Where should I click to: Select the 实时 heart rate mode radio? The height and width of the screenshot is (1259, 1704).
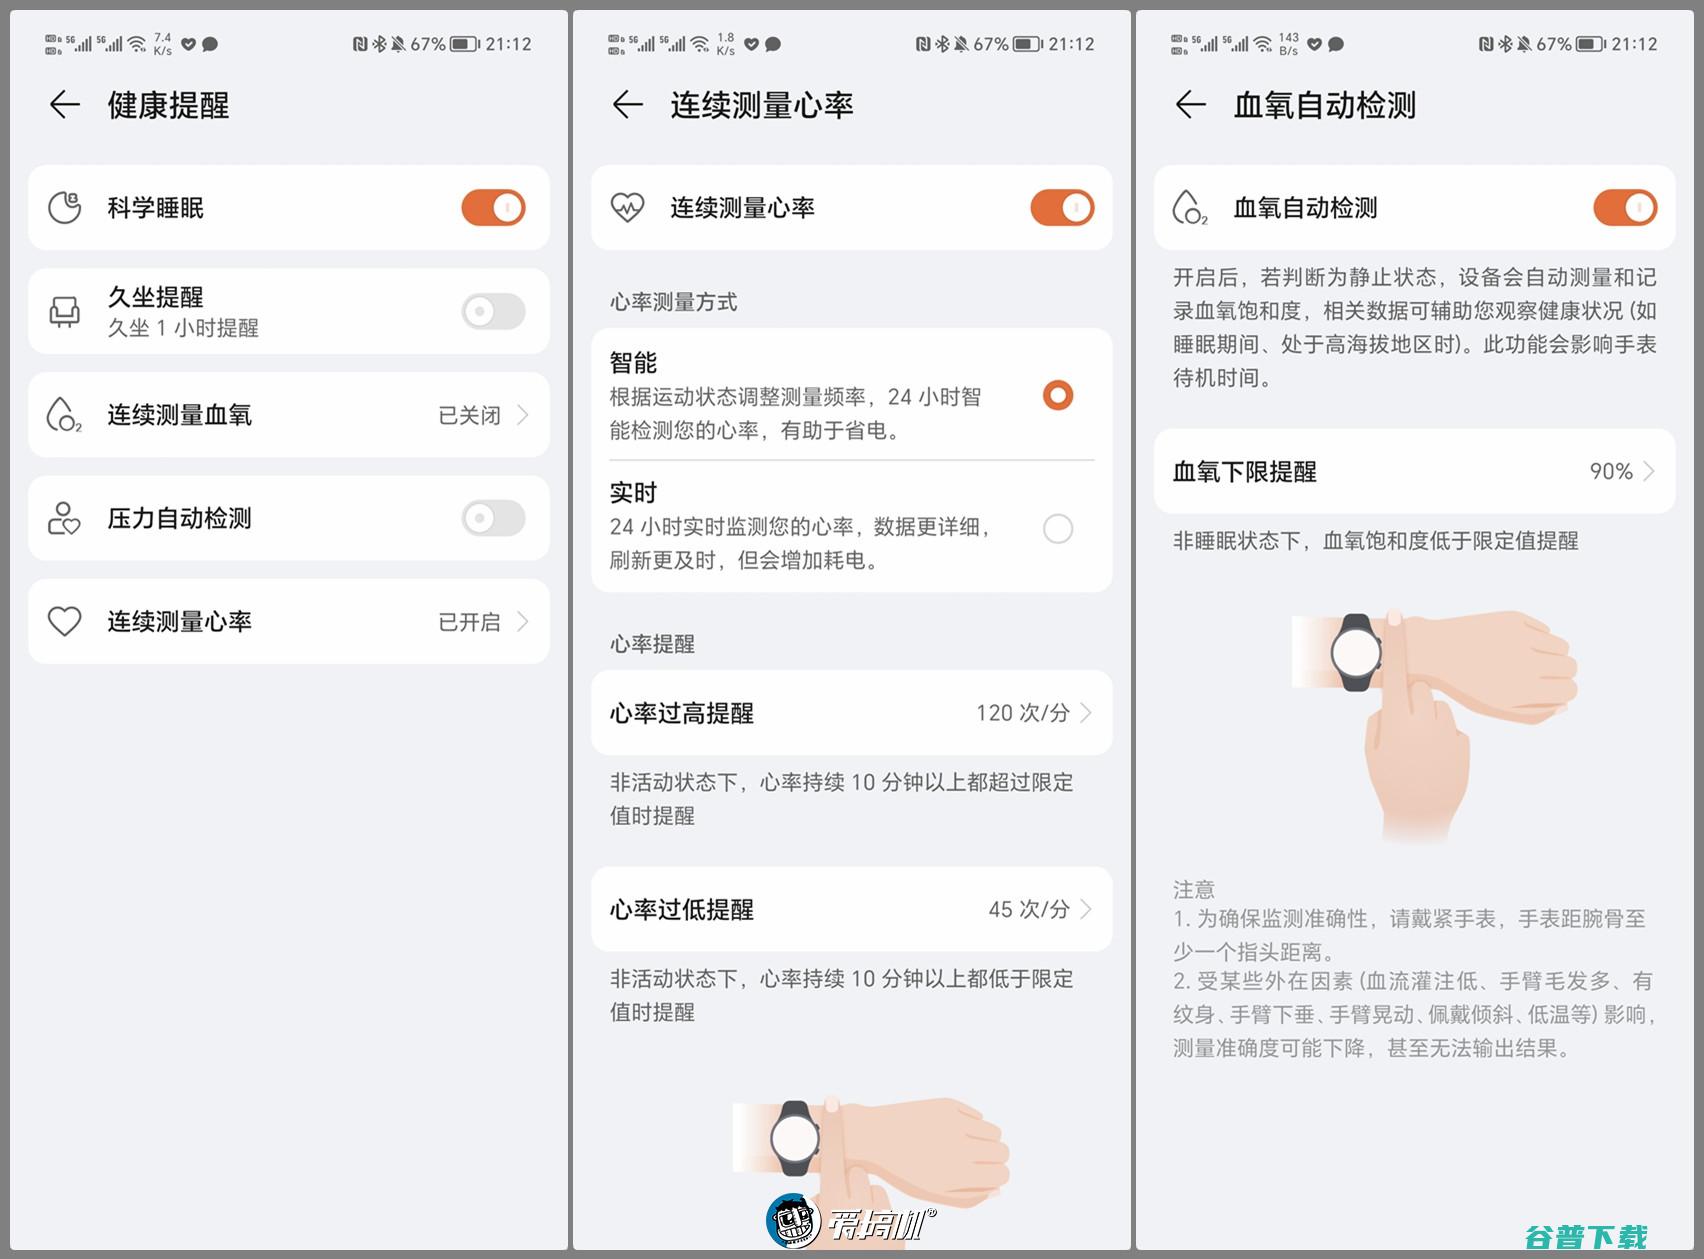(1057, 528)
